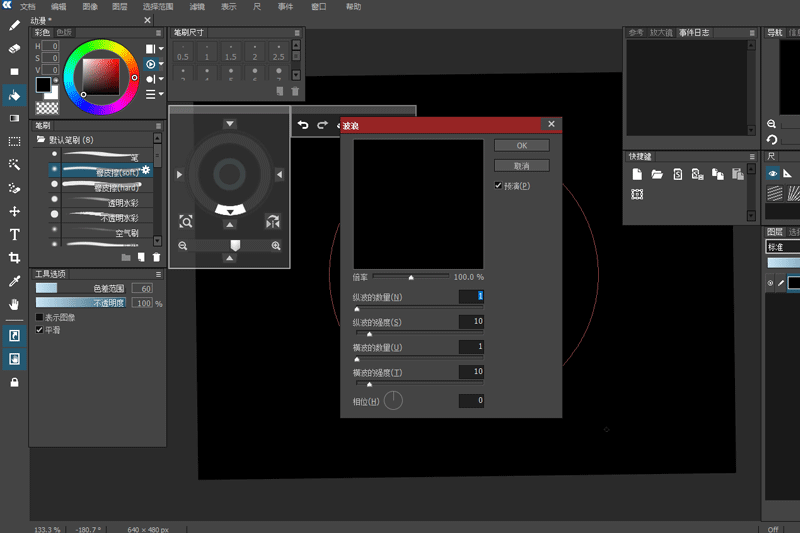This screenshot has height=533, width=800.
Task: Select the Pencil brush tool in the toolbar
Action: pos(14,25)
